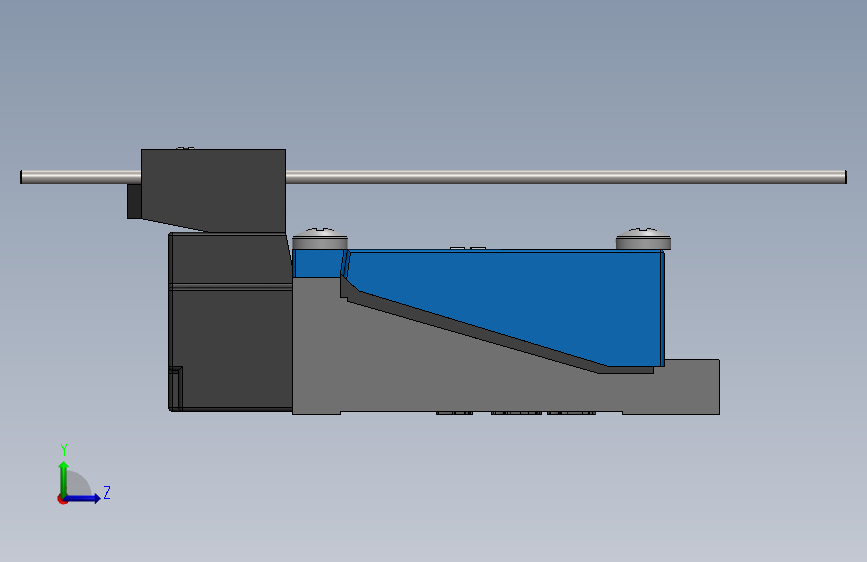Click the "Y" axis label
Screen dimensions: 867x562
point(64,450)
